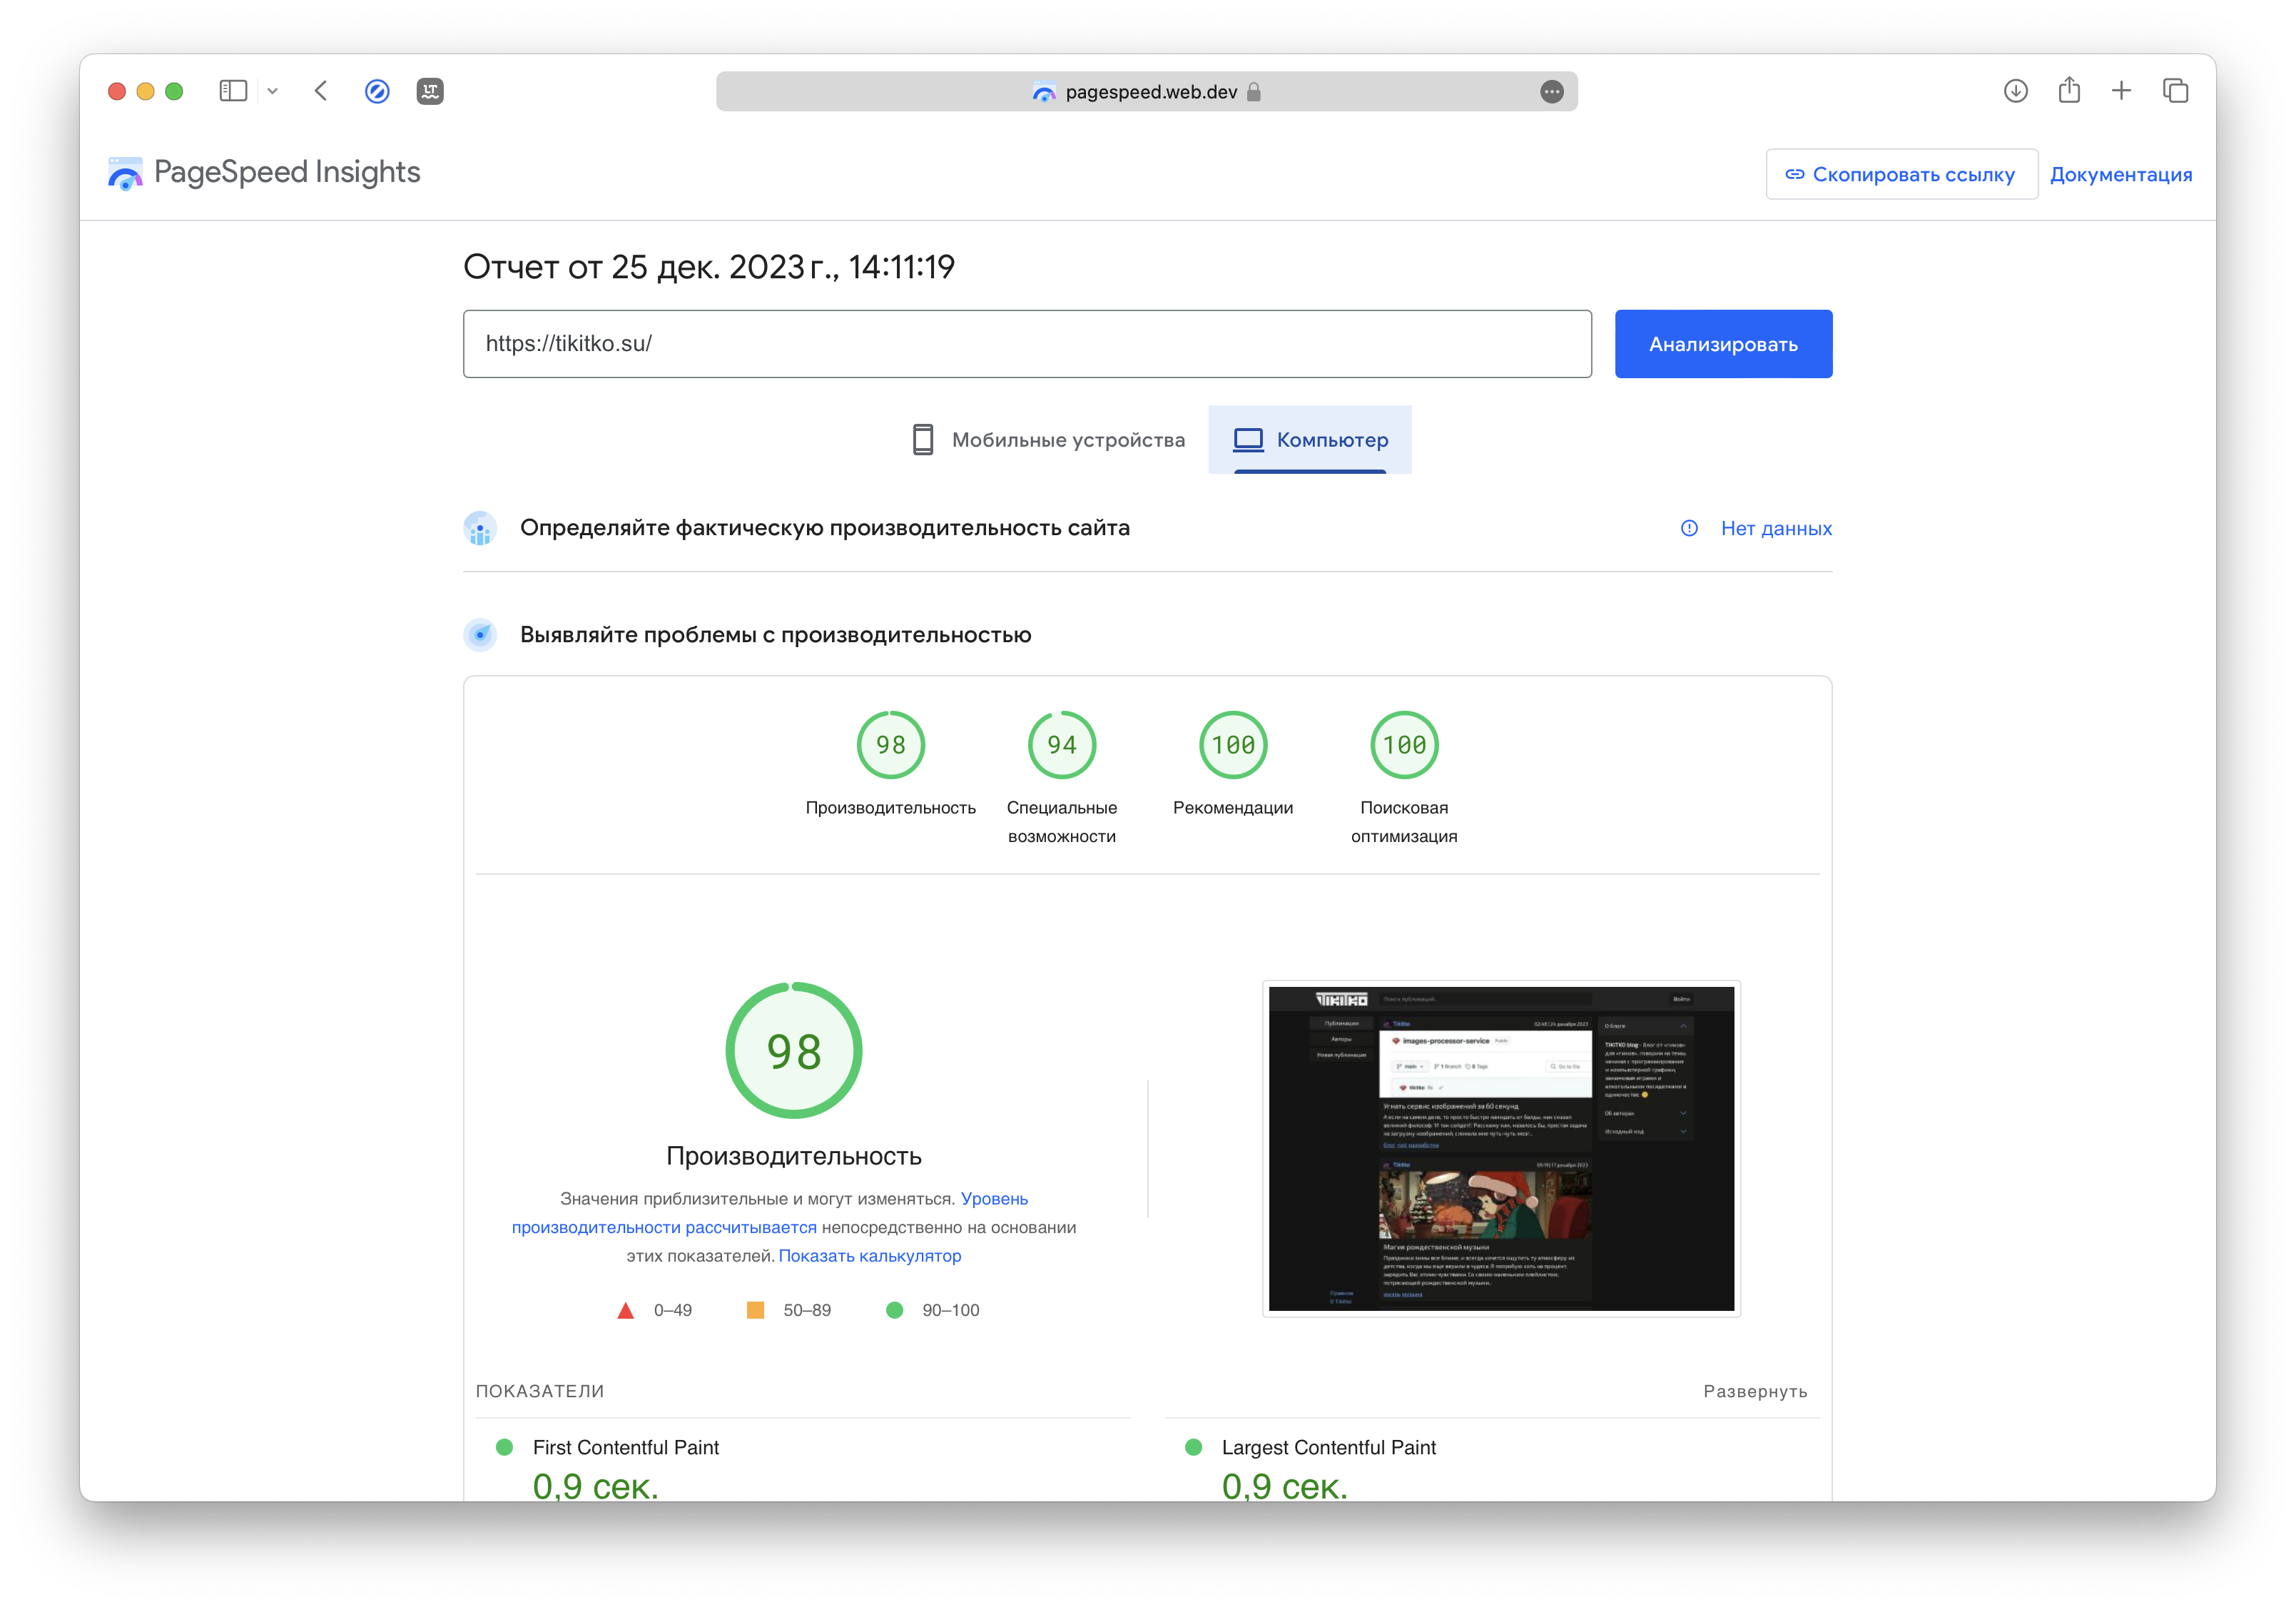Open Safari downloads icon
This screenshot has width=2296, height=1607.
pyautogui.click(x=2015, y=91)
